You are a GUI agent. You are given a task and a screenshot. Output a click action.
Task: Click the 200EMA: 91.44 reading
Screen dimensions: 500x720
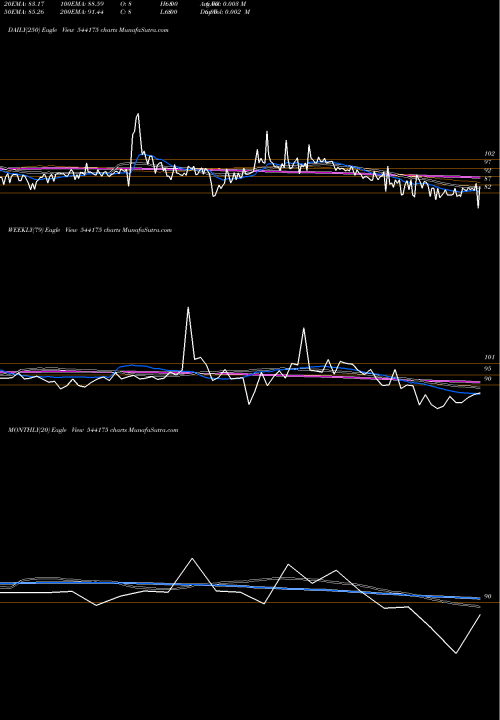pos(82,12)
